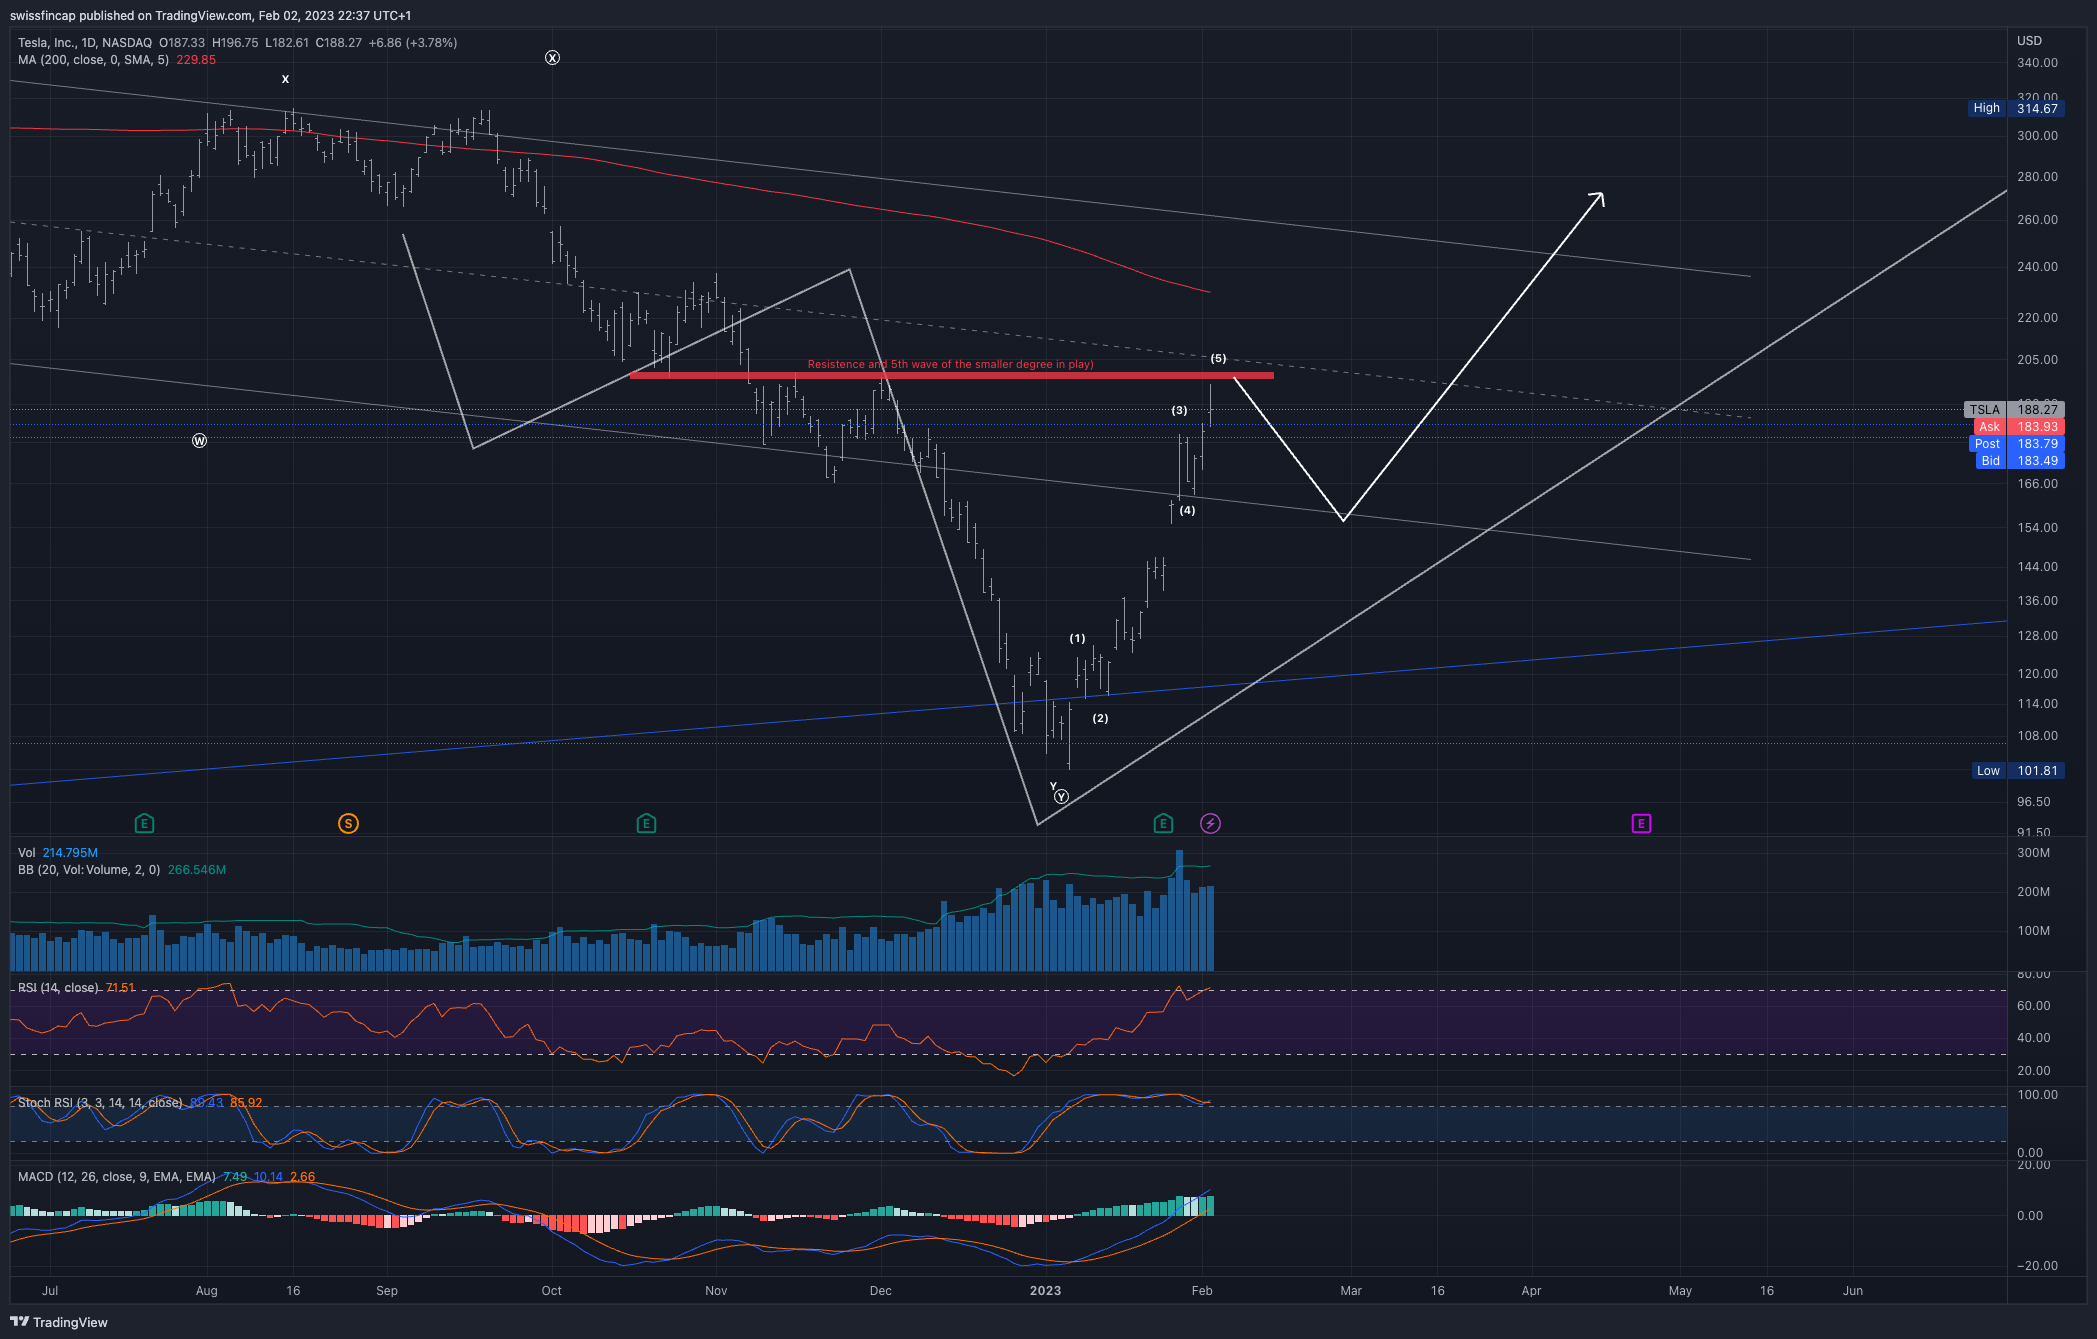Click the USD currency label

(x=2029, y=41)
